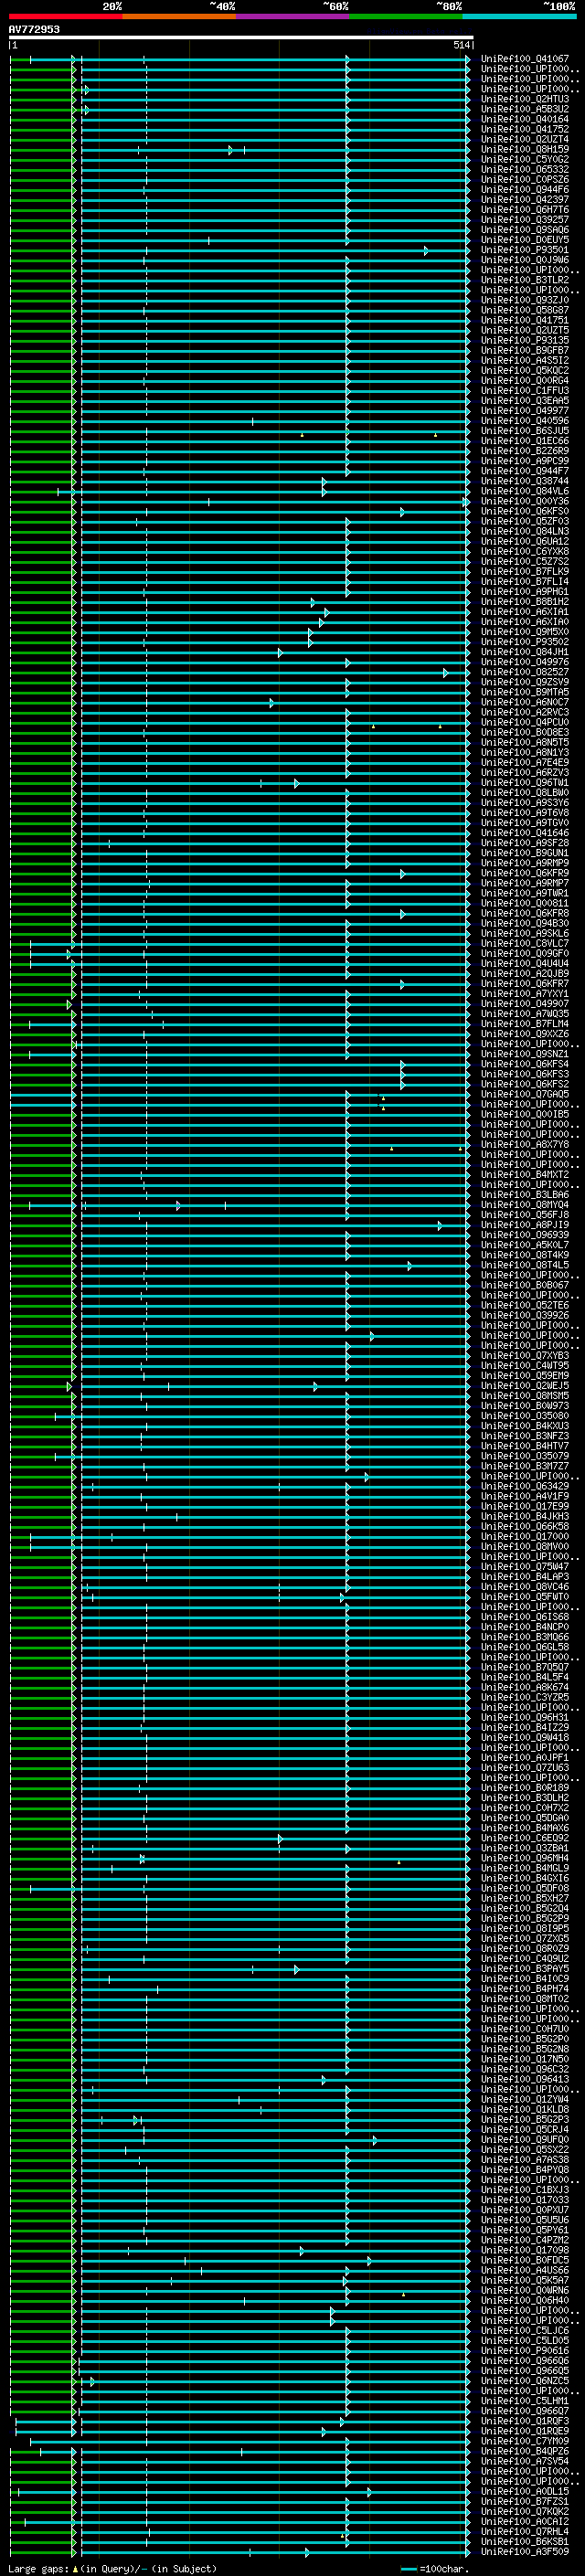Select hit label UniRef100_Q8T4K9

pos(525,1254)
